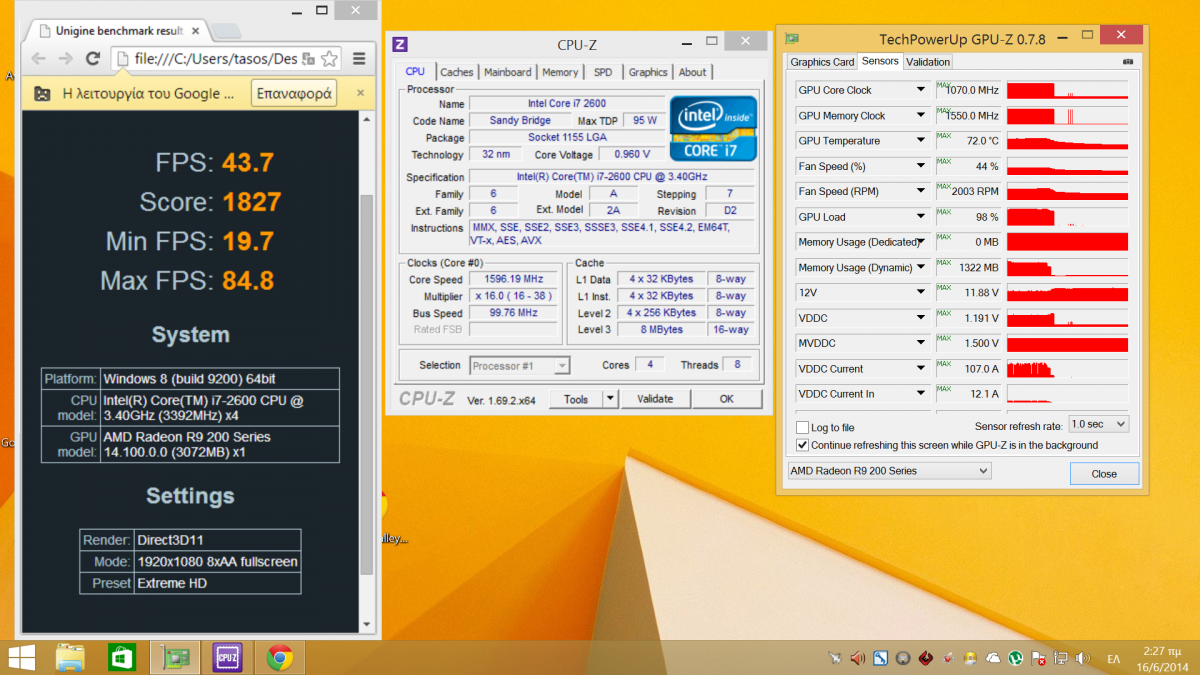Click the Chrome address bar URL
This screenshot has height=675, width=1200.
click(x=216, y=58)
